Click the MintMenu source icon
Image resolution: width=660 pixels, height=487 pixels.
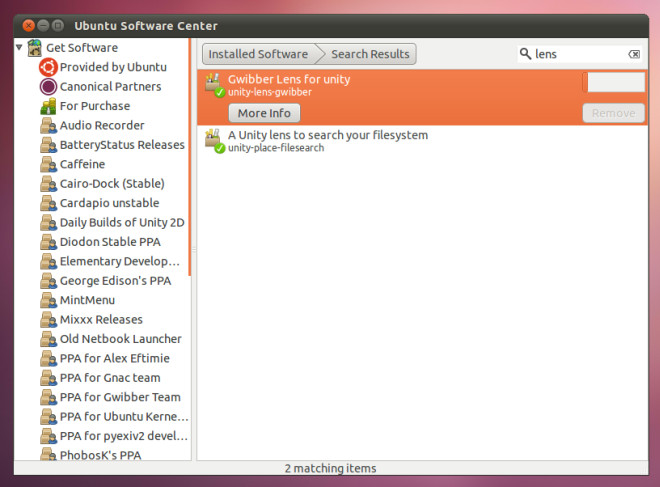point(48,300)
